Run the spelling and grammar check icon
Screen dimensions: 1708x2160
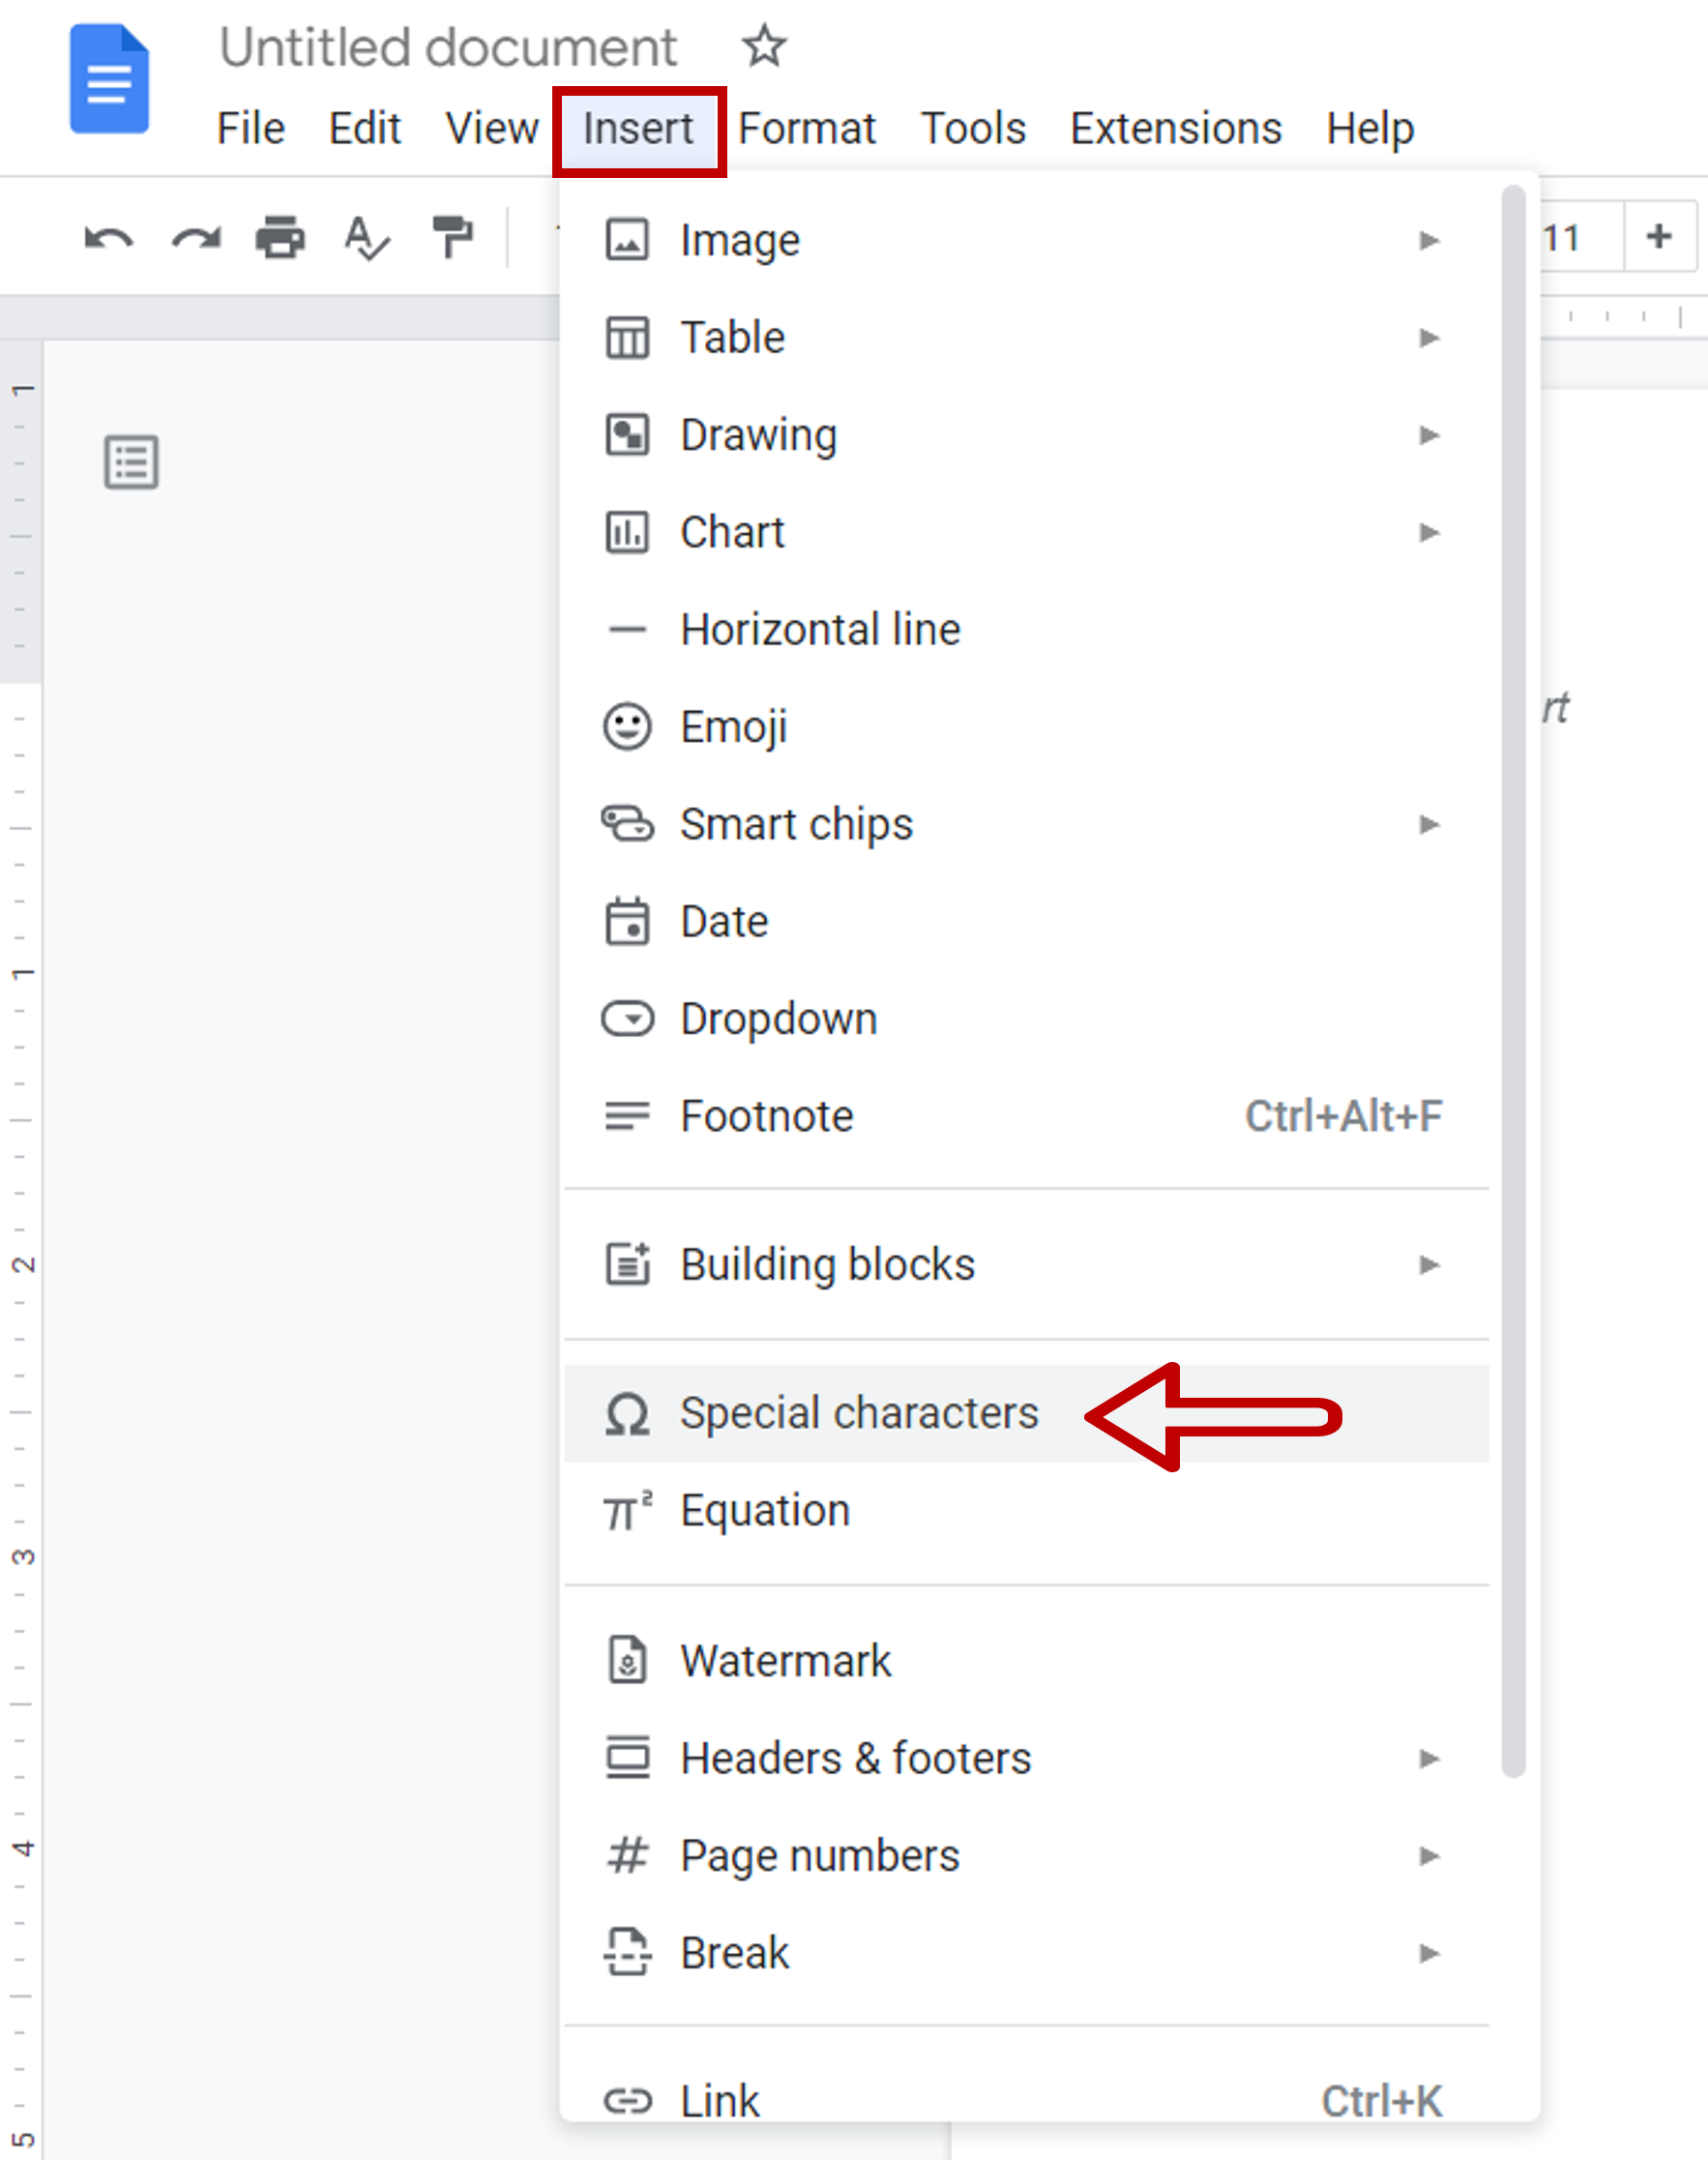[364, 239]
